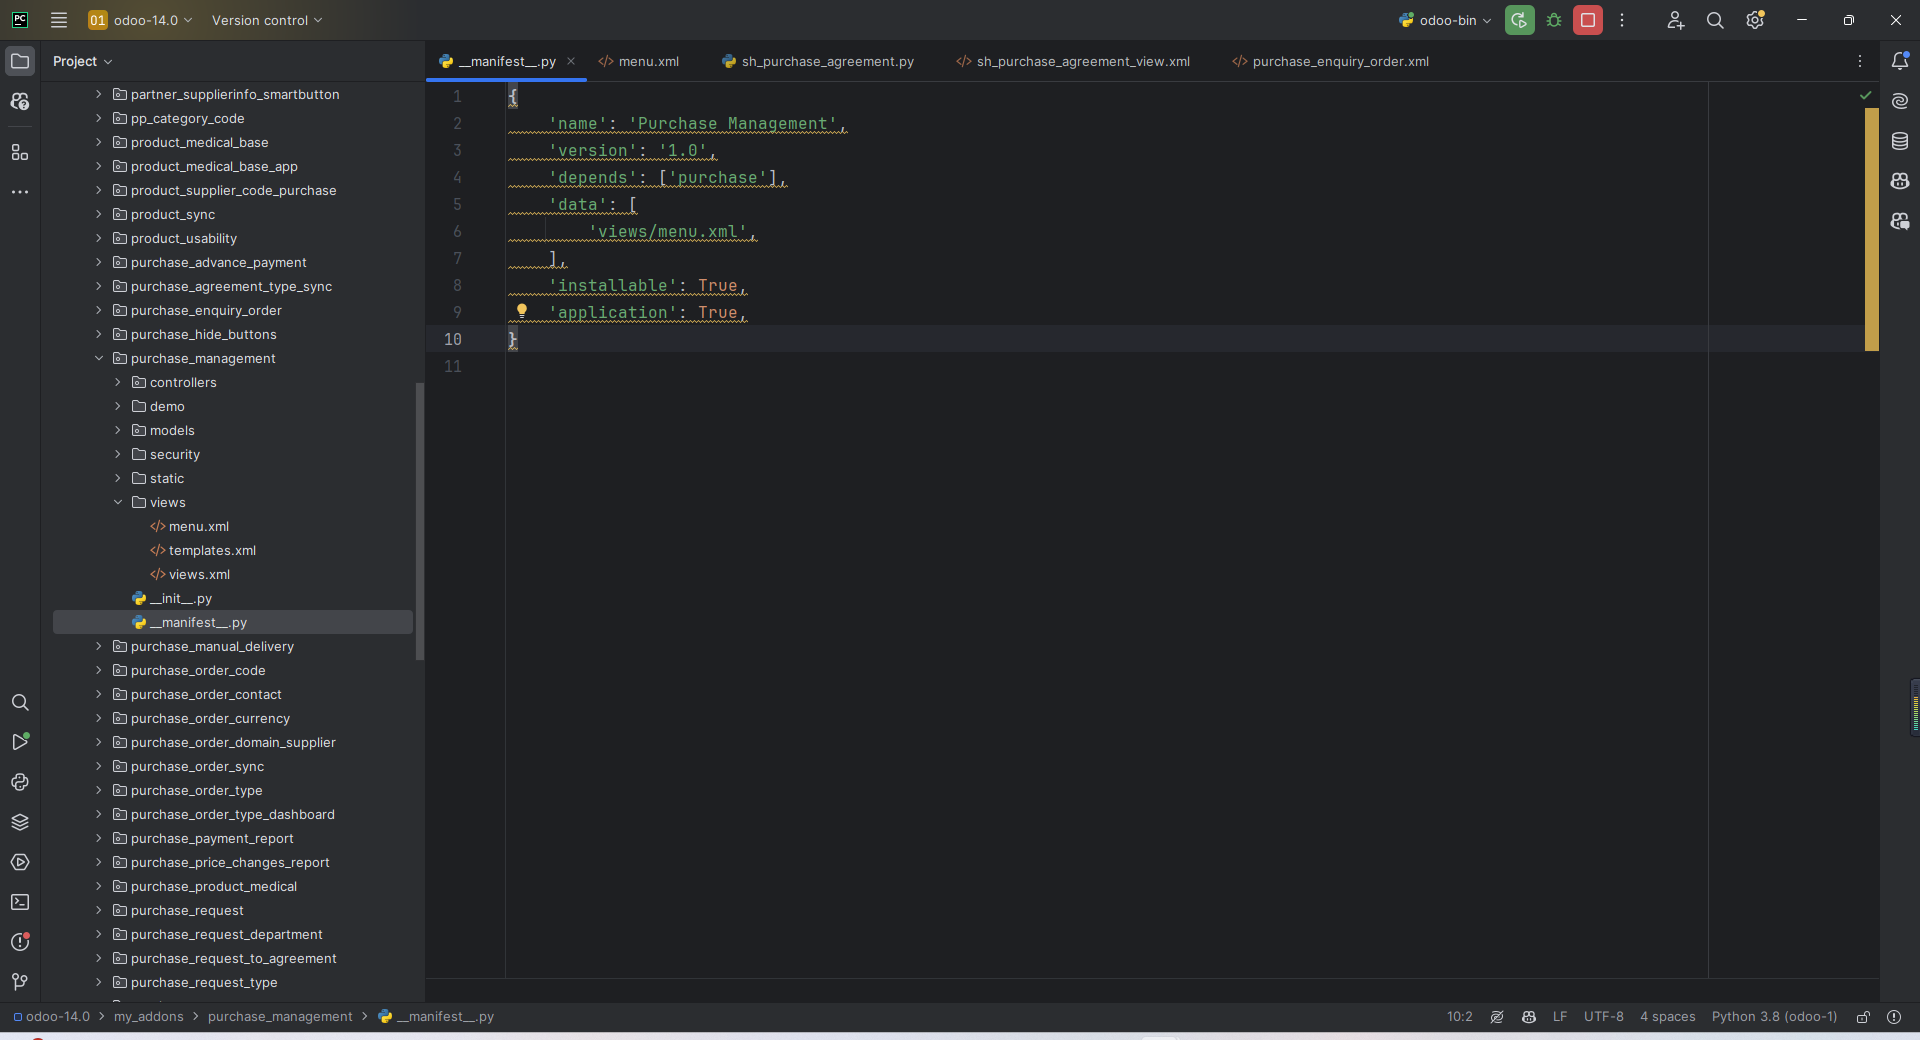Image resolution: width=1920 pixels, height=1040 pixels.
Task: Open the Run tool window
Action: click(x=20, y=742)
